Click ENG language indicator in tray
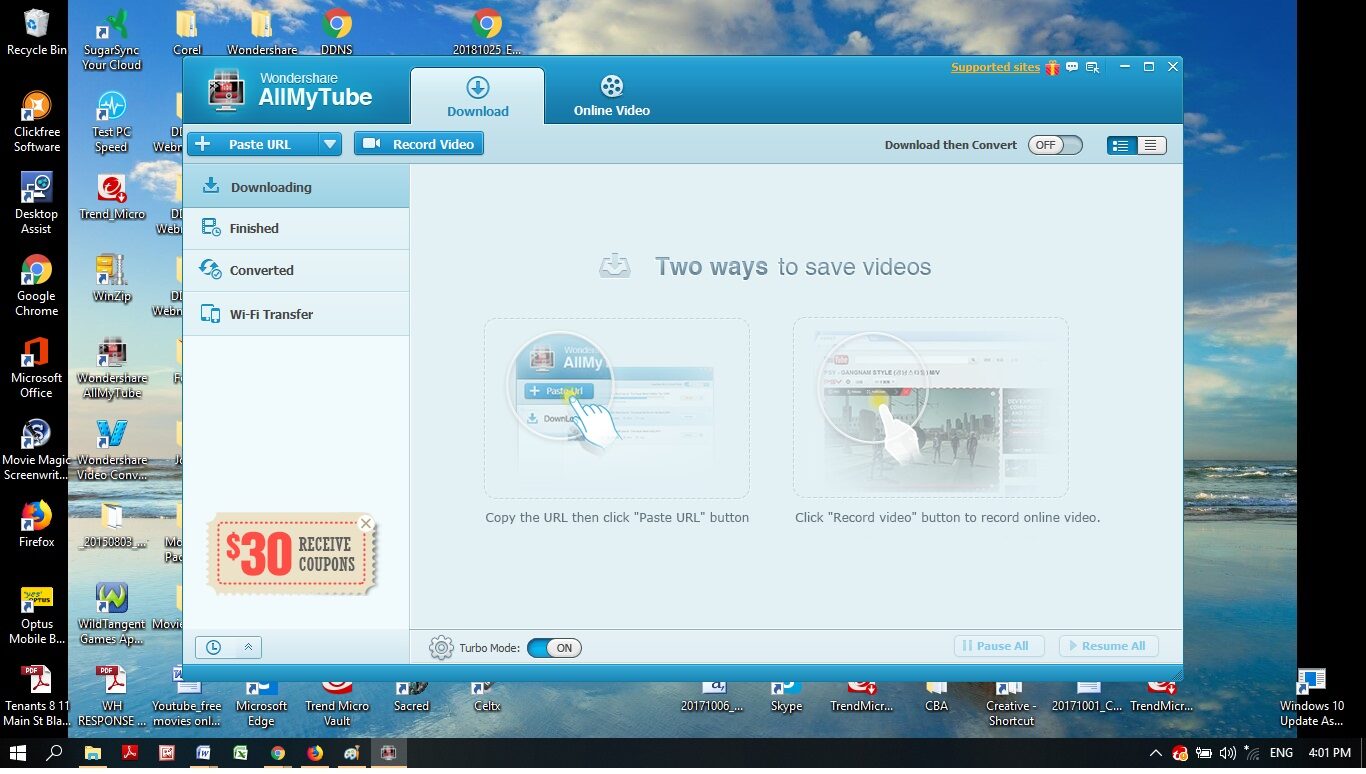 click(x=1281, y=753)
